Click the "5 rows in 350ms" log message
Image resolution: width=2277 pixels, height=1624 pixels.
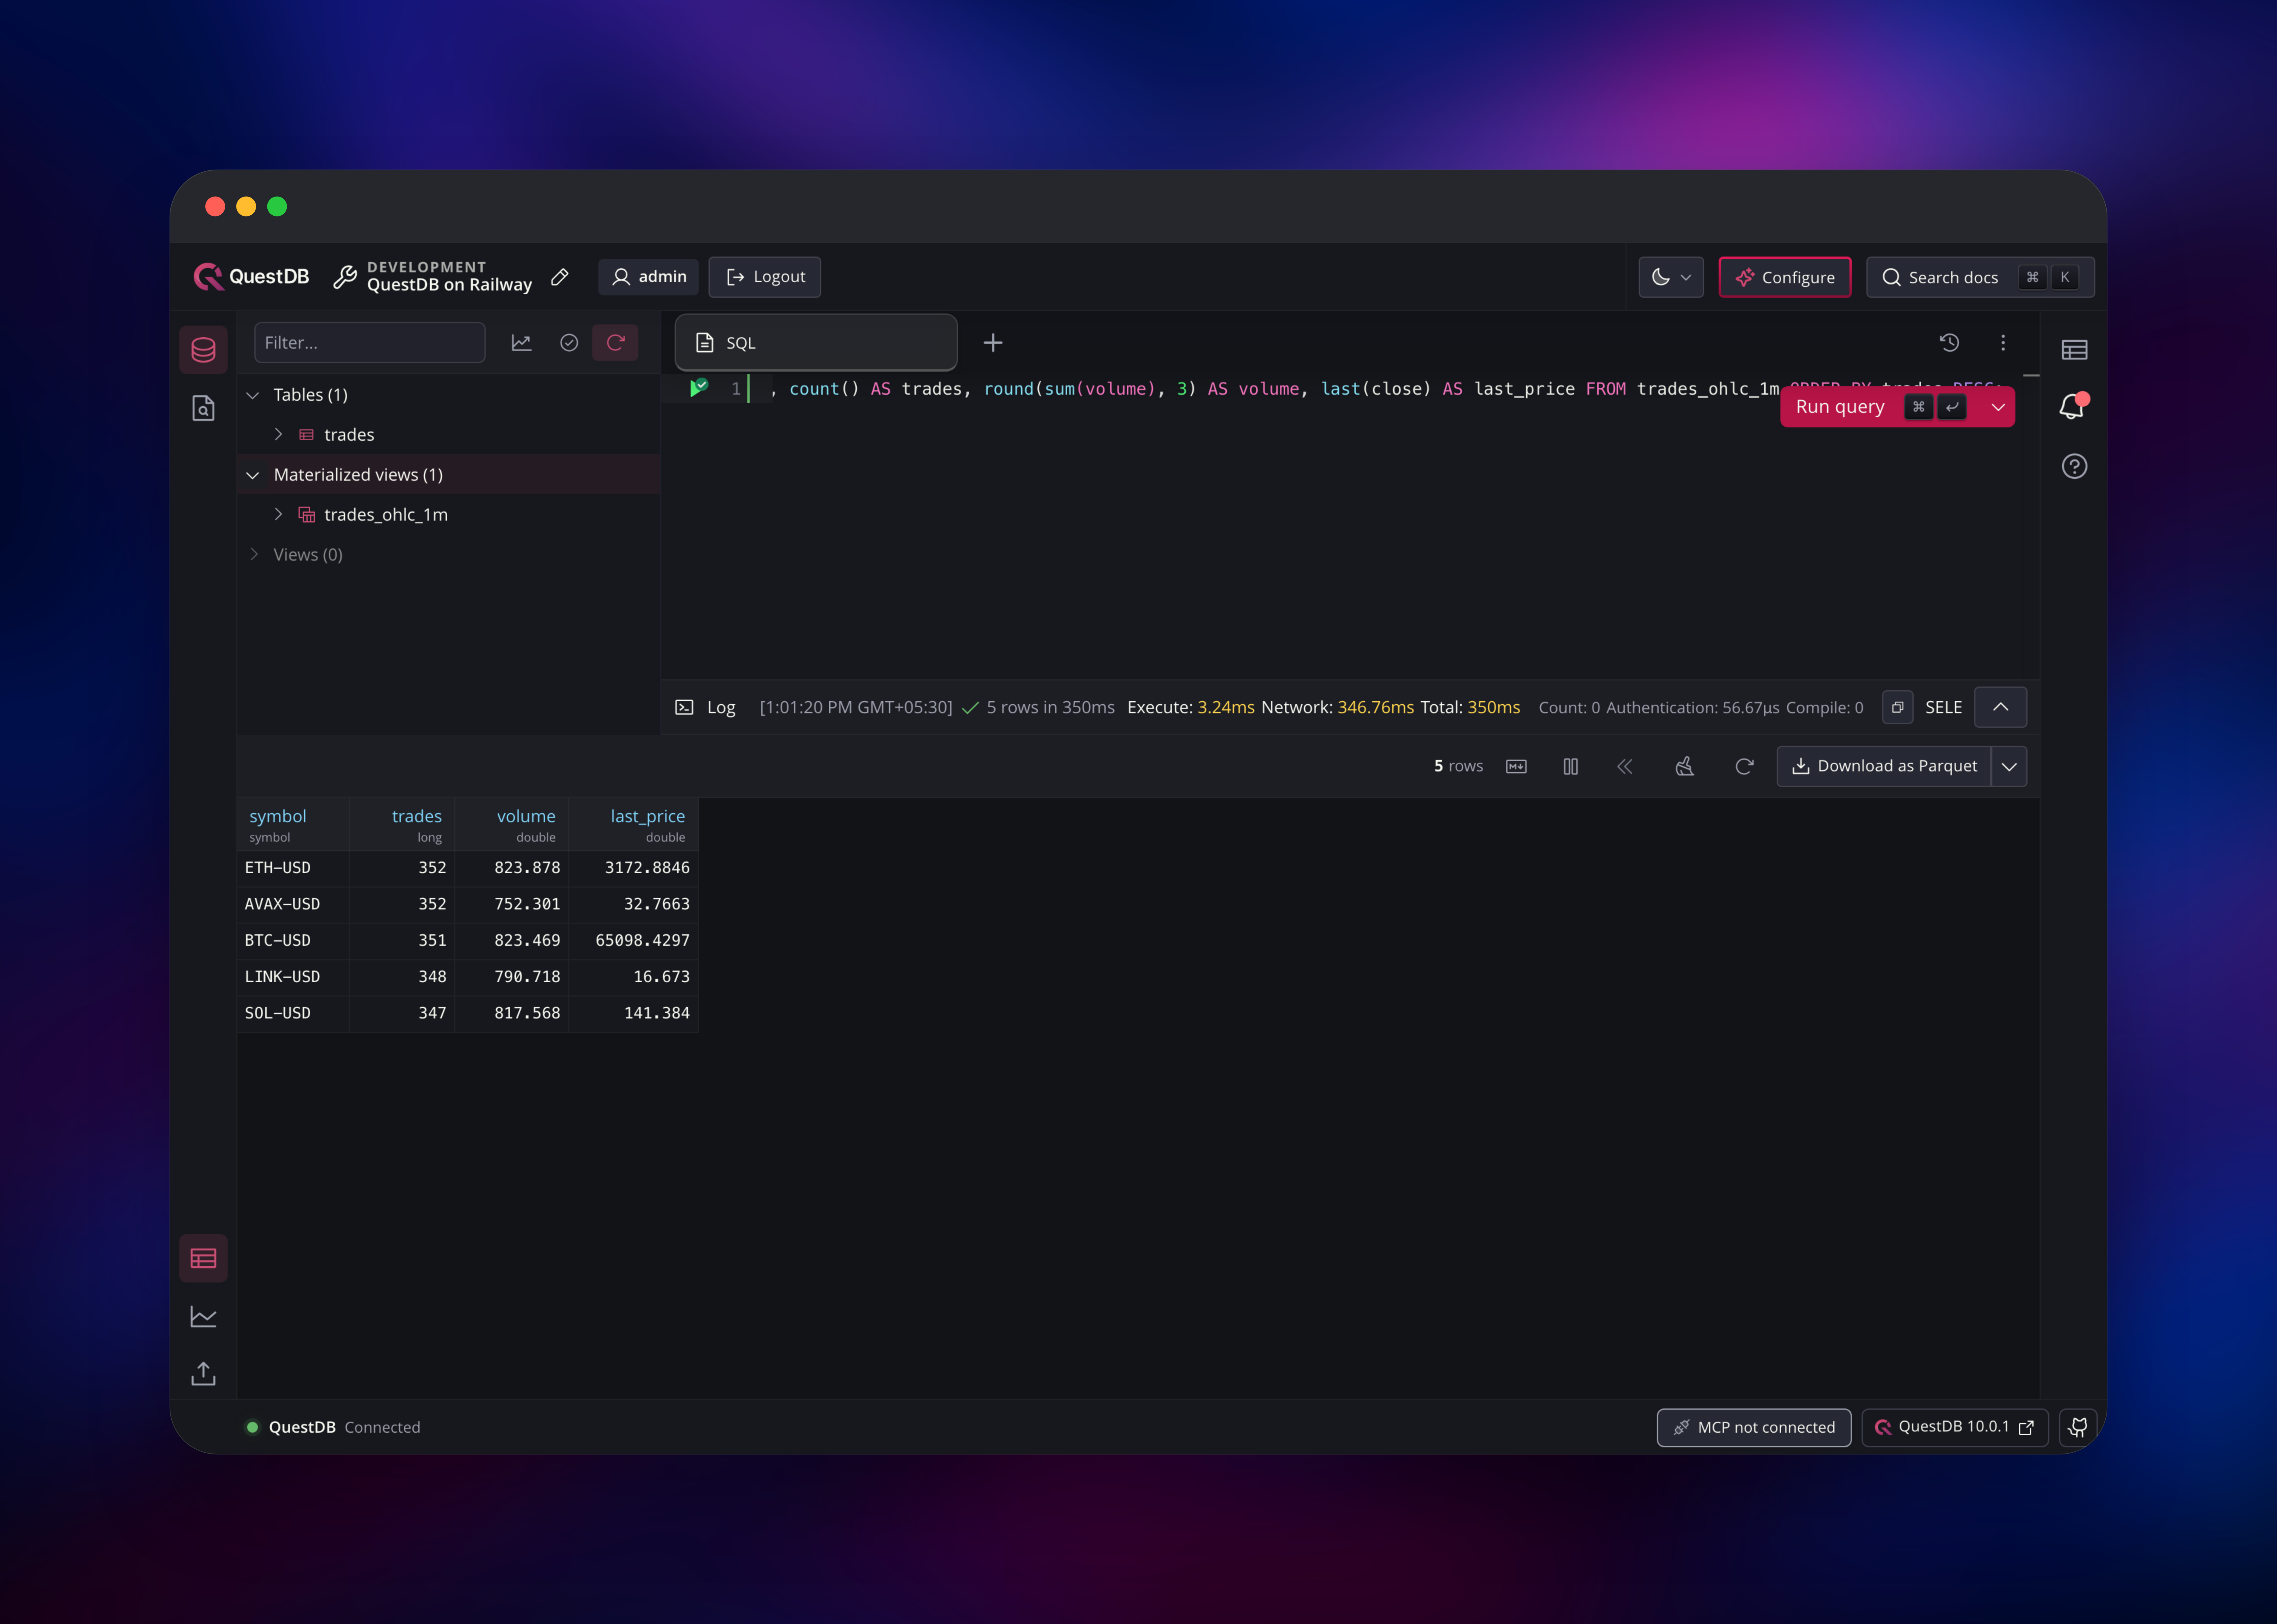point(1050,708)
